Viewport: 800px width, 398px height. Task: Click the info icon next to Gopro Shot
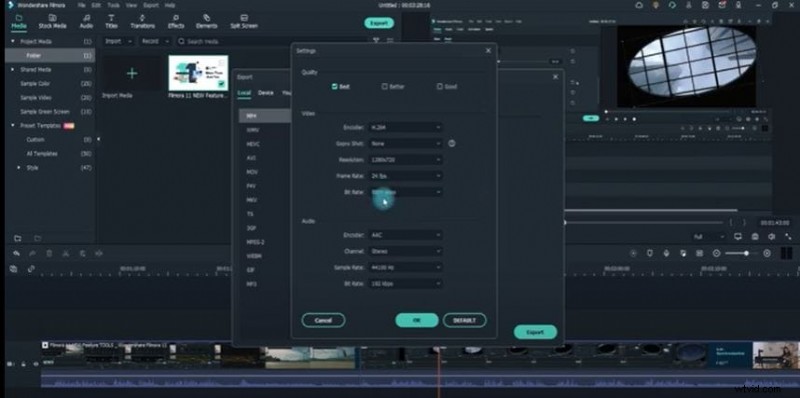pyautogui.click(x=452, y=143)
